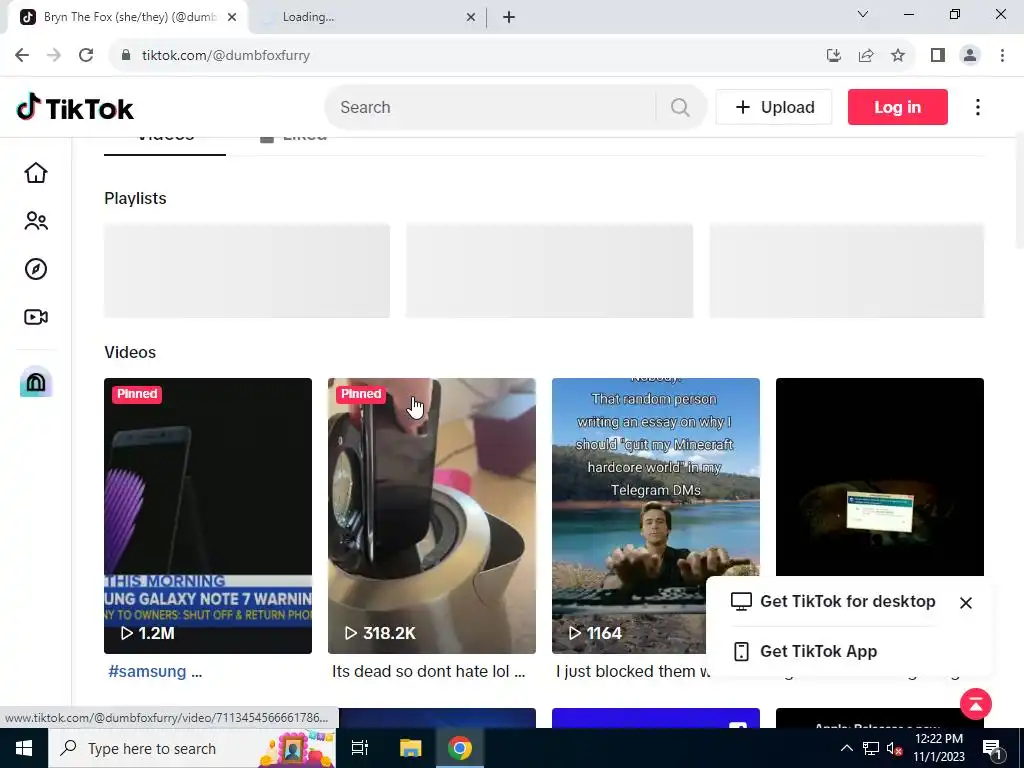Click the Upload button
This screenshot has height=768, width=1024.
click(x=774, y=107)
